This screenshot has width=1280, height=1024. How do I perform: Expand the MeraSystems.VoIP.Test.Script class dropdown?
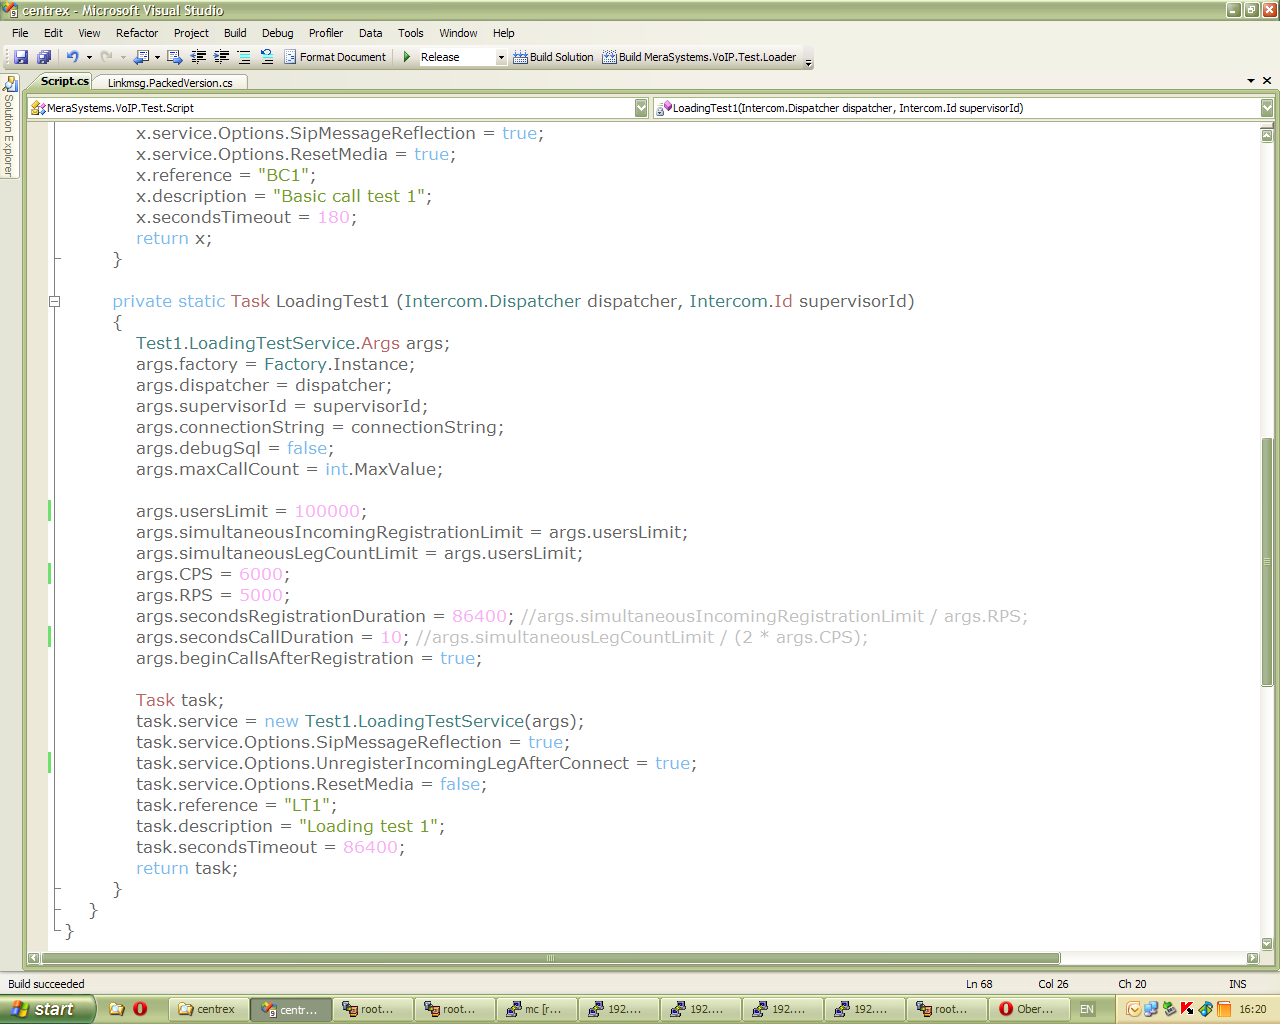tap(641, 108)
